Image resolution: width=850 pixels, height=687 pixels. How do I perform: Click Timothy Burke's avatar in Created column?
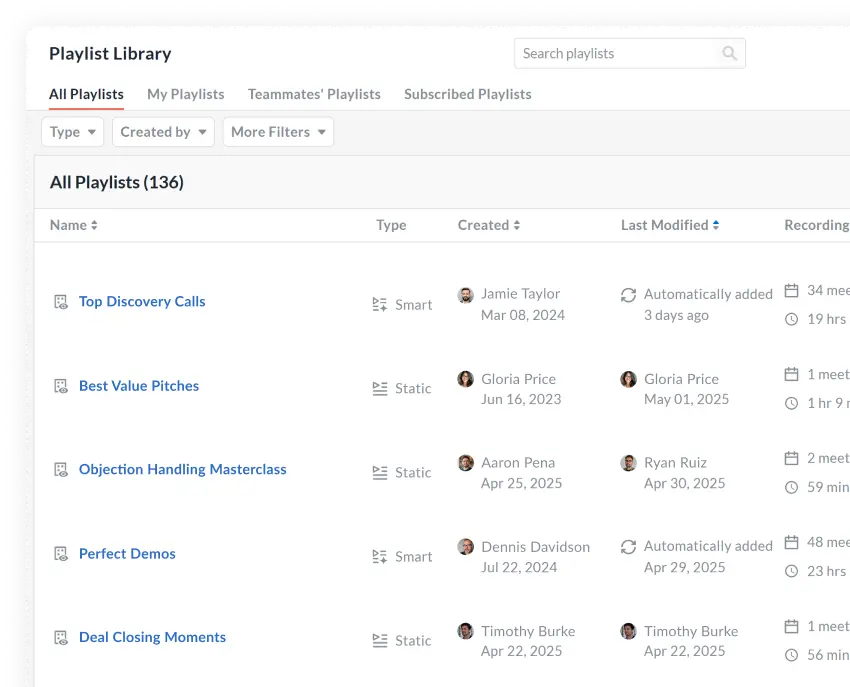point(465,631)
